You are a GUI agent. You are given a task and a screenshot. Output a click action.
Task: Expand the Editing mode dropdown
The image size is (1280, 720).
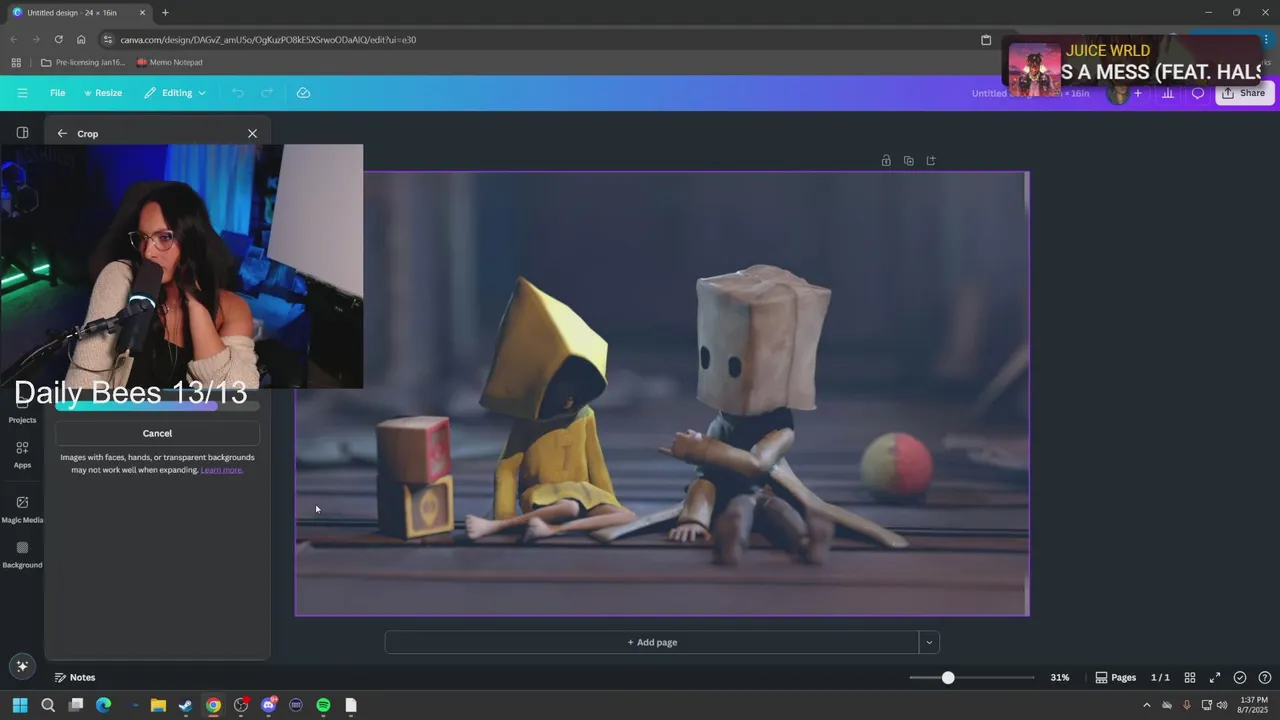click(x=175, y=93)
